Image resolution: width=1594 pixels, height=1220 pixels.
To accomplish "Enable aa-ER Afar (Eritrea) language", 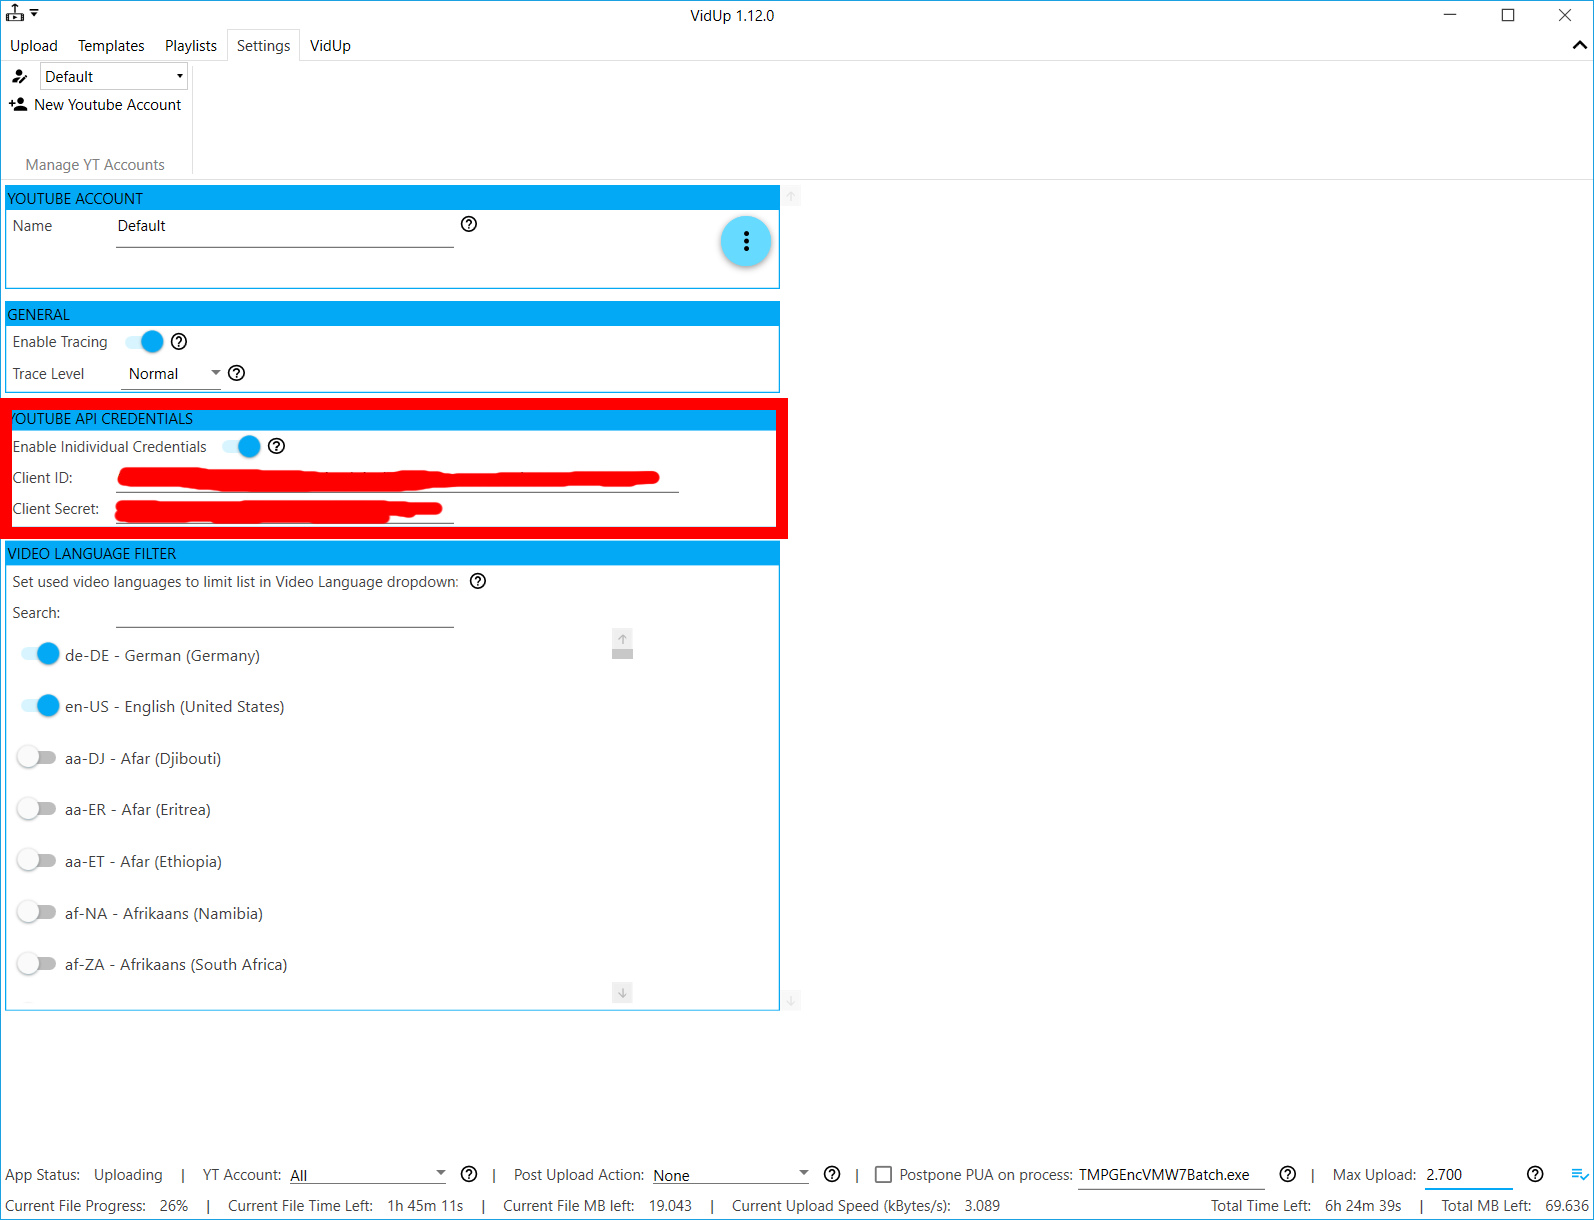I will (x=37, y=808).
